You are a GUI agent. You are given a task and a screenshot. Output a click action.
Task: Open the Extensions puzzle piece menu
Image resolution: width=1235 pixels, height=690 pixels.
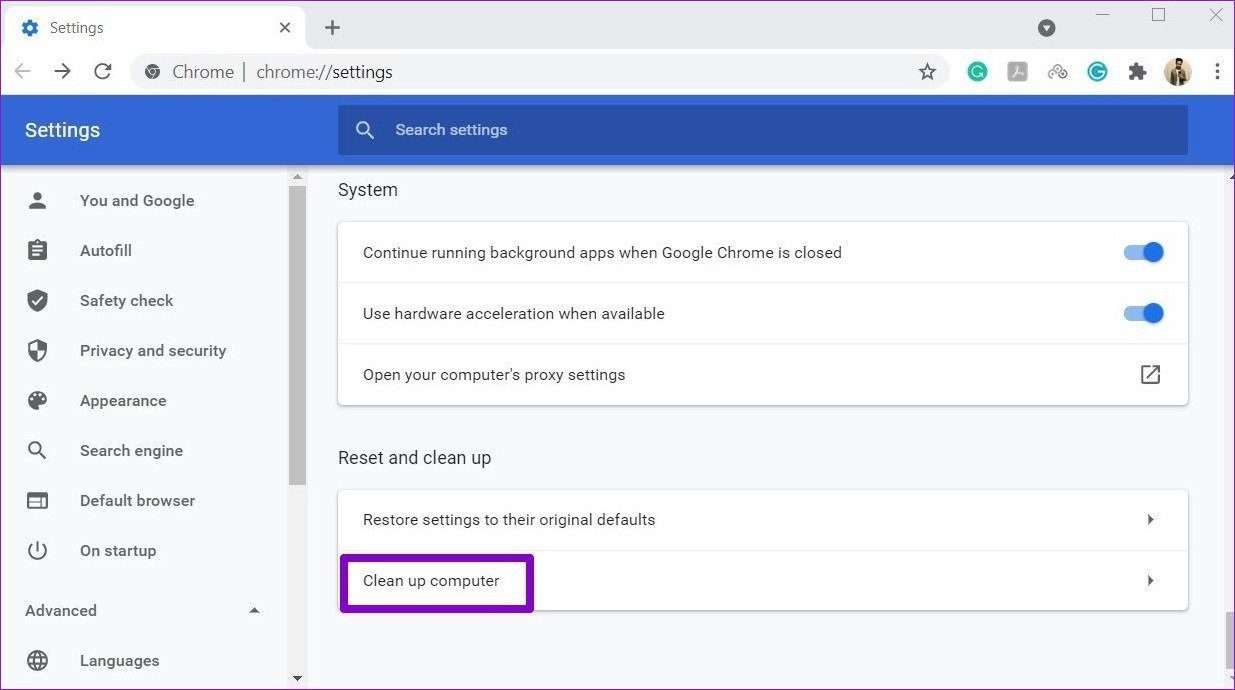1137,71
